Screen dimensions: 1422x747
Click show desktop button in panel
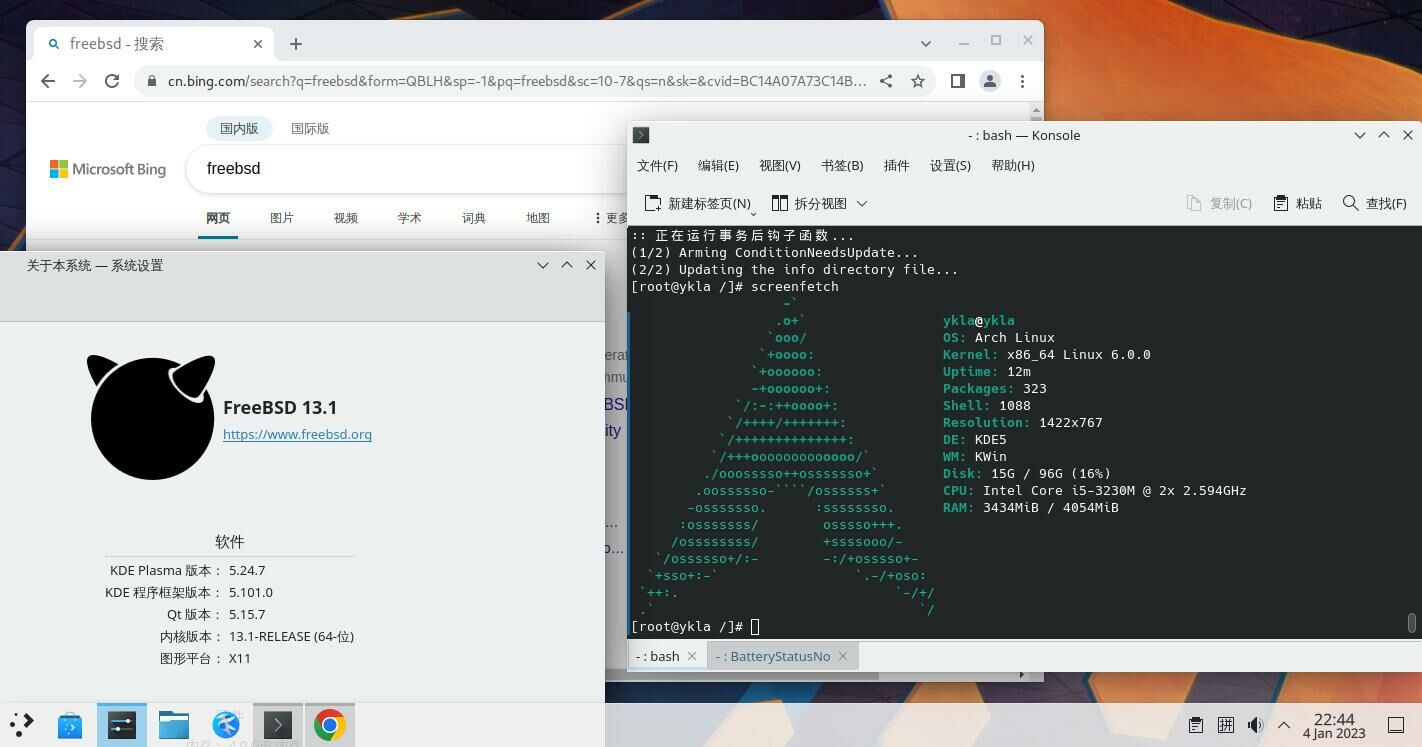1396,725
